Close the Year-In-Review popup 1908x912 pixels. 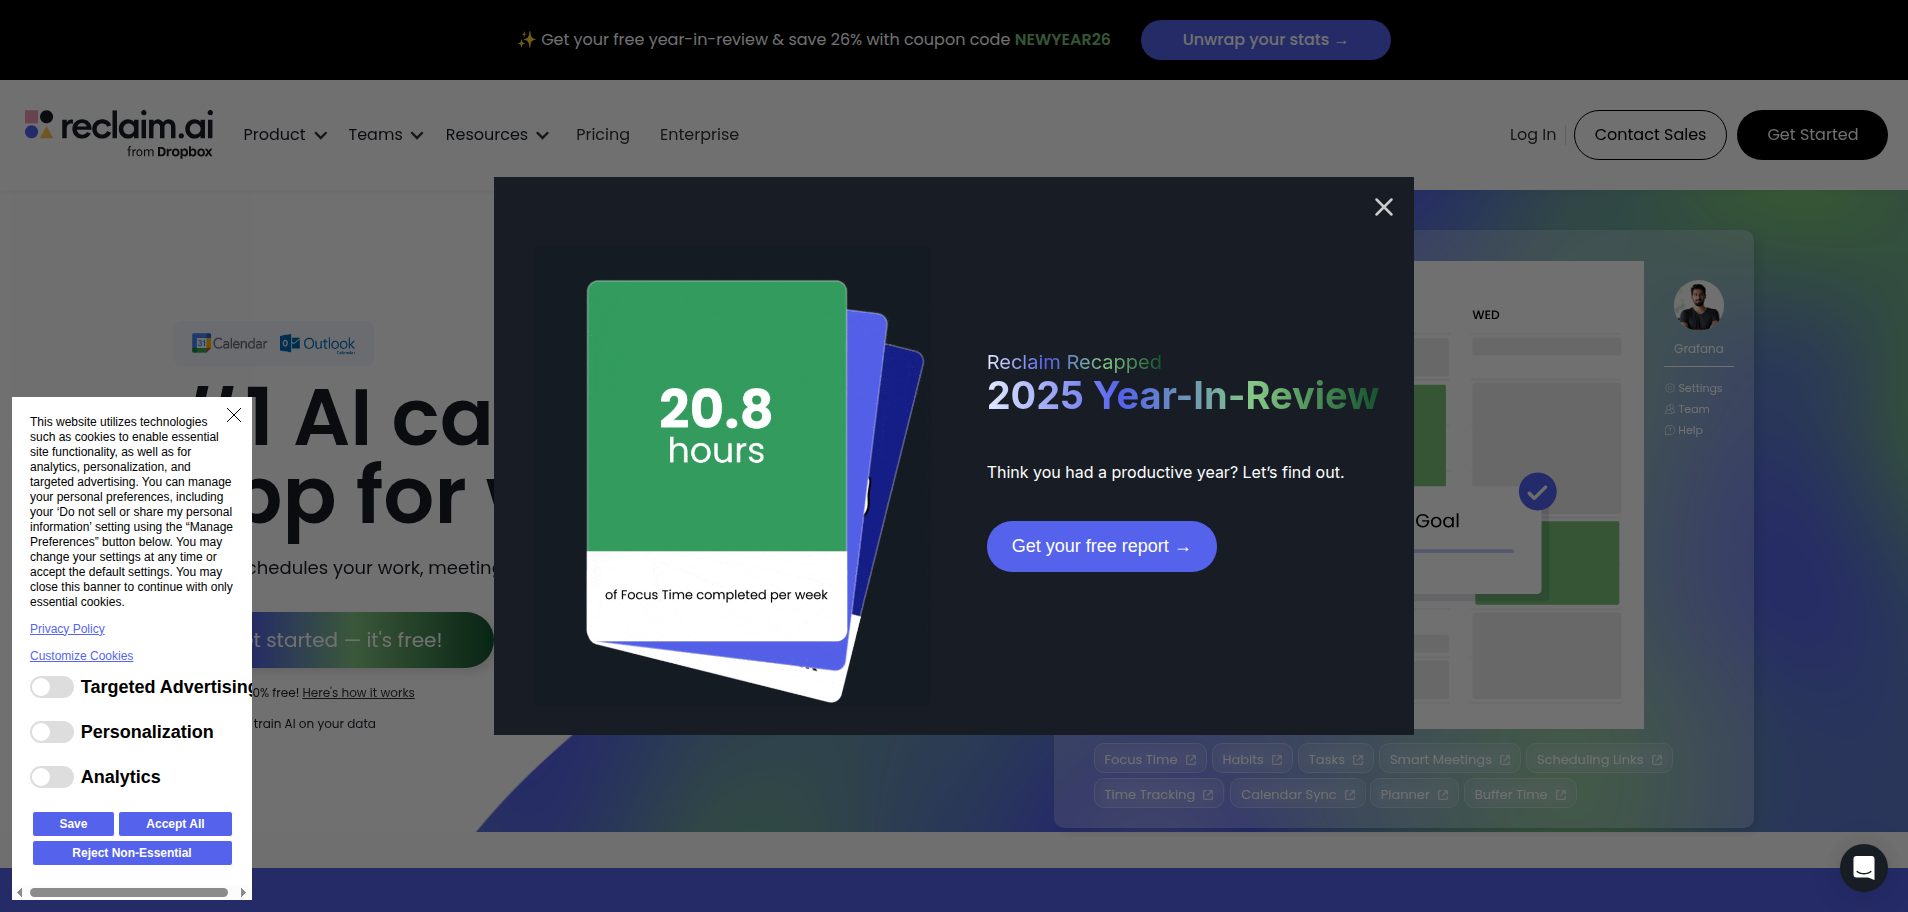click(x=1383, y=207)
